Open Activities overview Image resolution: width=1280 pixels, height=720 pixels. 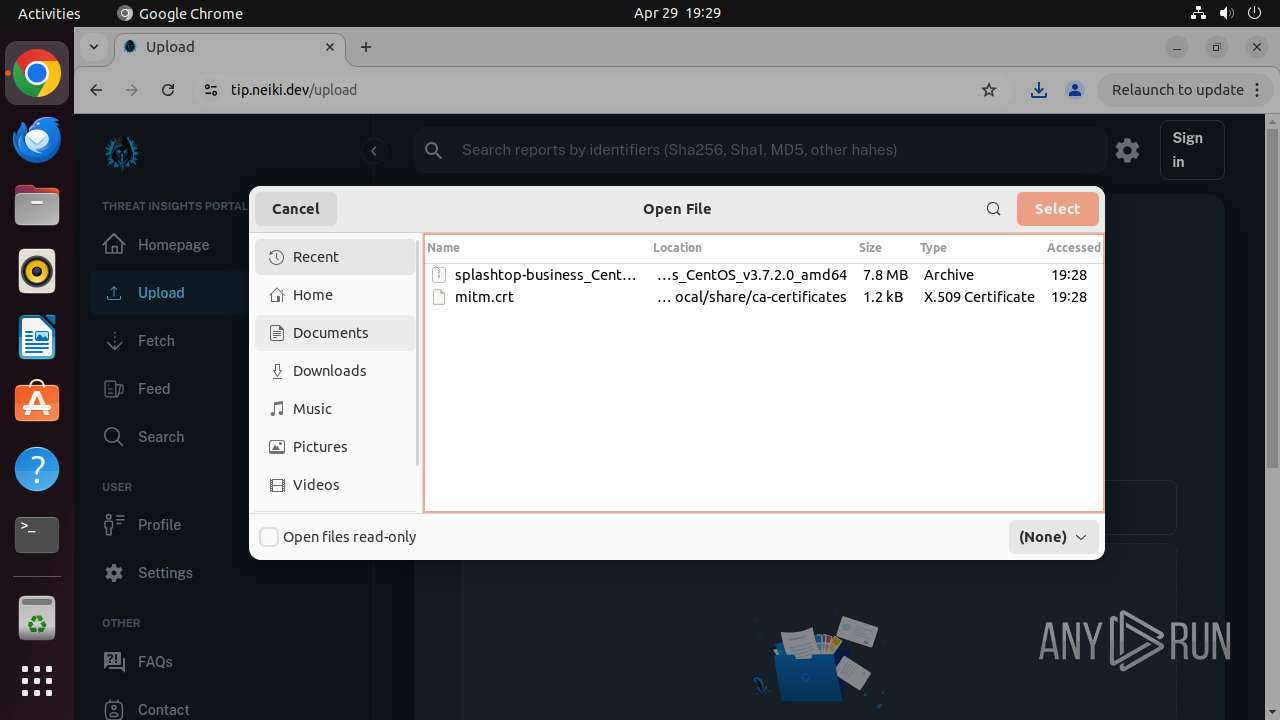pyautogui.click(x=49, y=13)
